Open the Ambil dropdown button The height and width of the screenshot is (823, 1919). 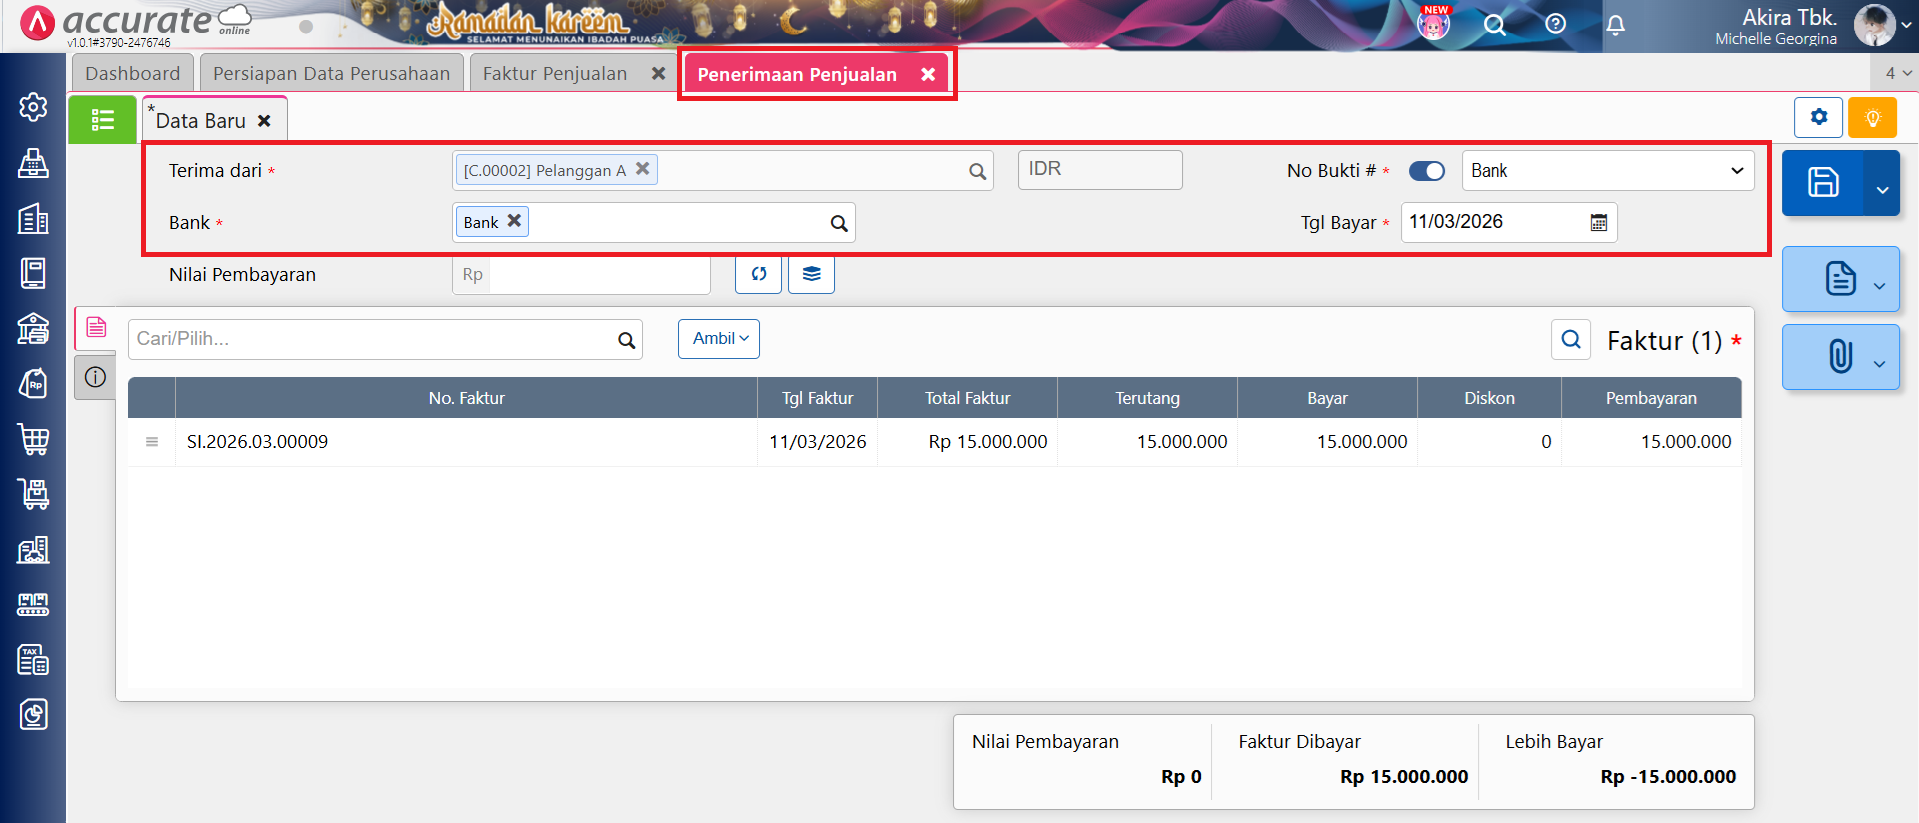pyautogui.click(x=718, y=339)
